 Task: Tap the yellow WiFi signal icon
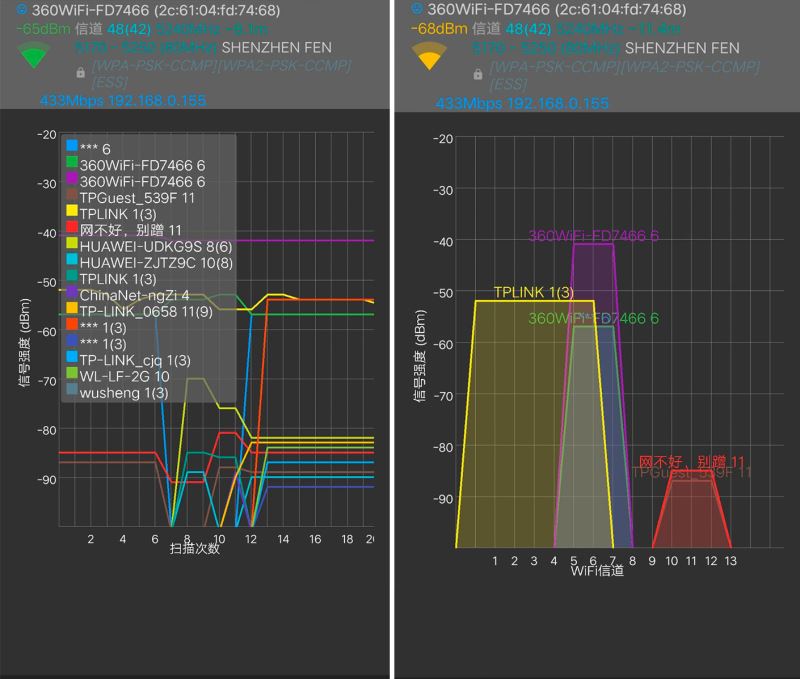click(429, 56)
